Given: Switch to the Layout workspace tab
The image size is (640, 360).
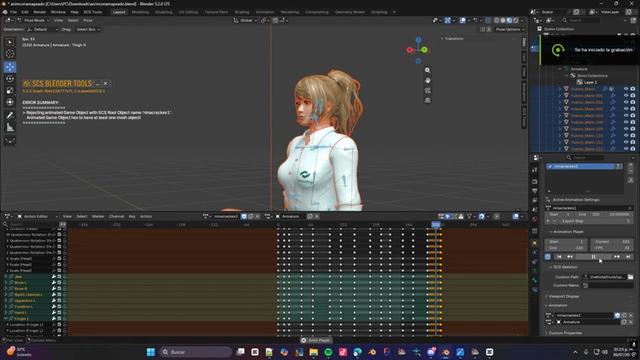Looking at the screenshot, I should 119,12.
